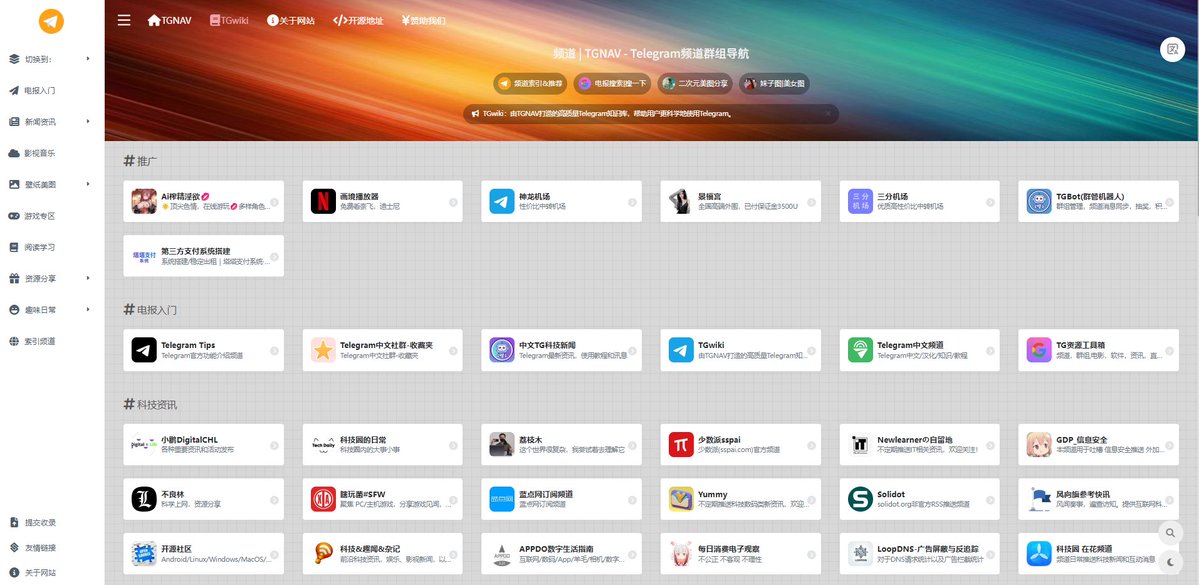This screenshot has width=1199, height=585.
Task: Click the orange Telegram logo in the sidebar
Action: coord(52,21)
